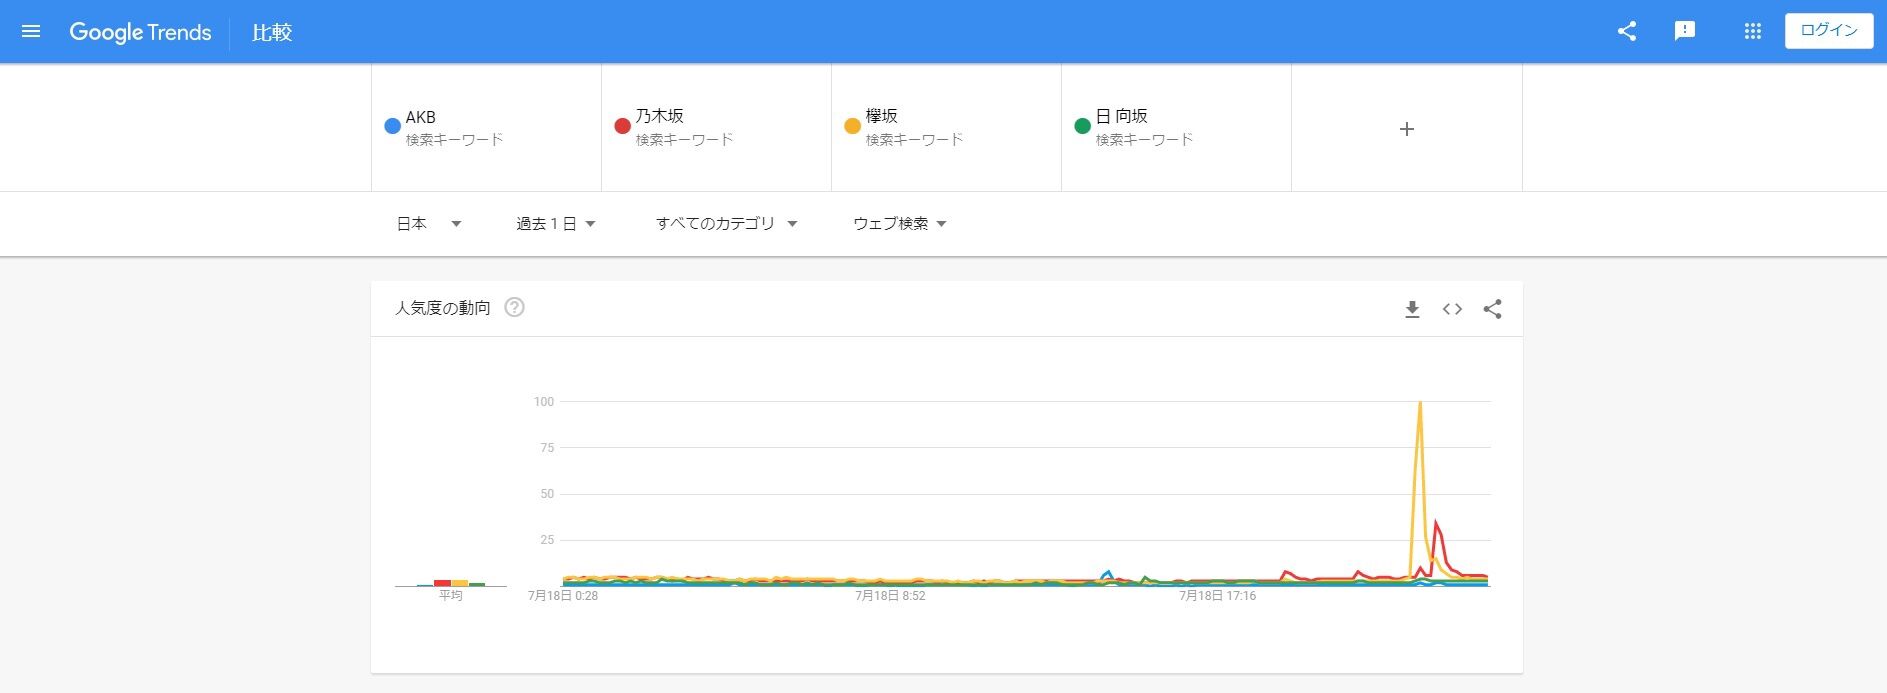Open the ウェブ検索 search type dropdown
The image size is (1887, 693).
[x=899, y=224]
